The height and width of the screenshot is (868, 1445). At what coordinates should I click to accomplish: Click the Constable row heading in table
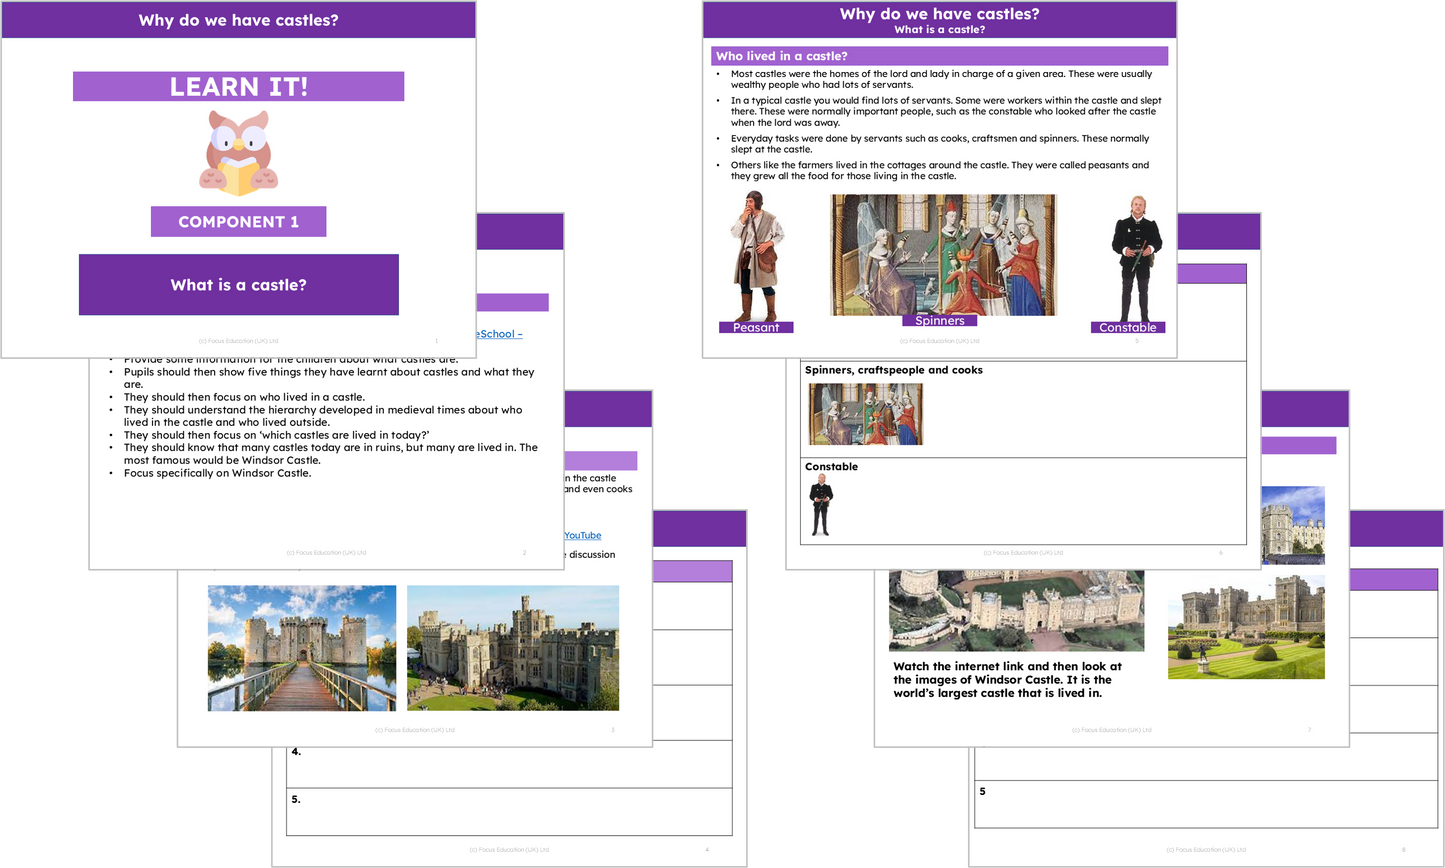point(831,467)
